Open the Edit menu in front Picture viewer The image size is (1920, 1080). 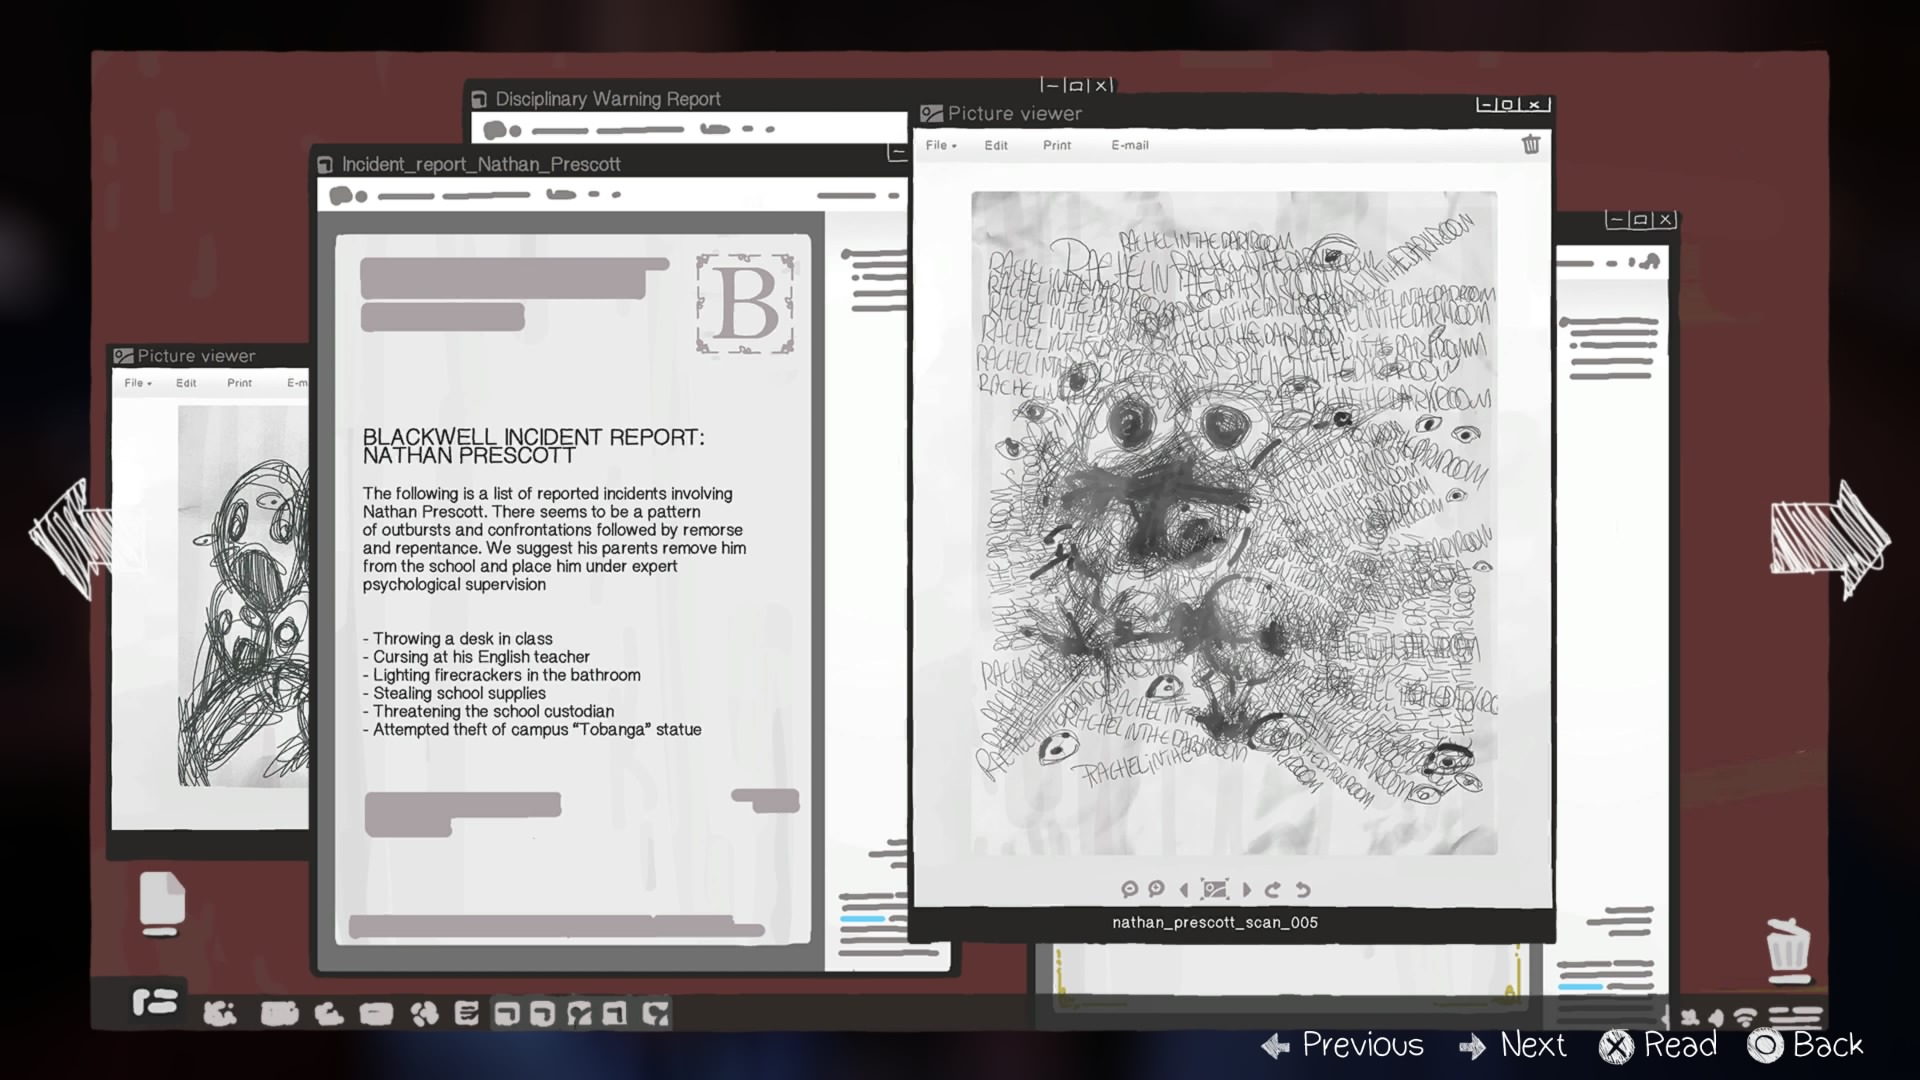pyautogui.click(x=996, y=145)
